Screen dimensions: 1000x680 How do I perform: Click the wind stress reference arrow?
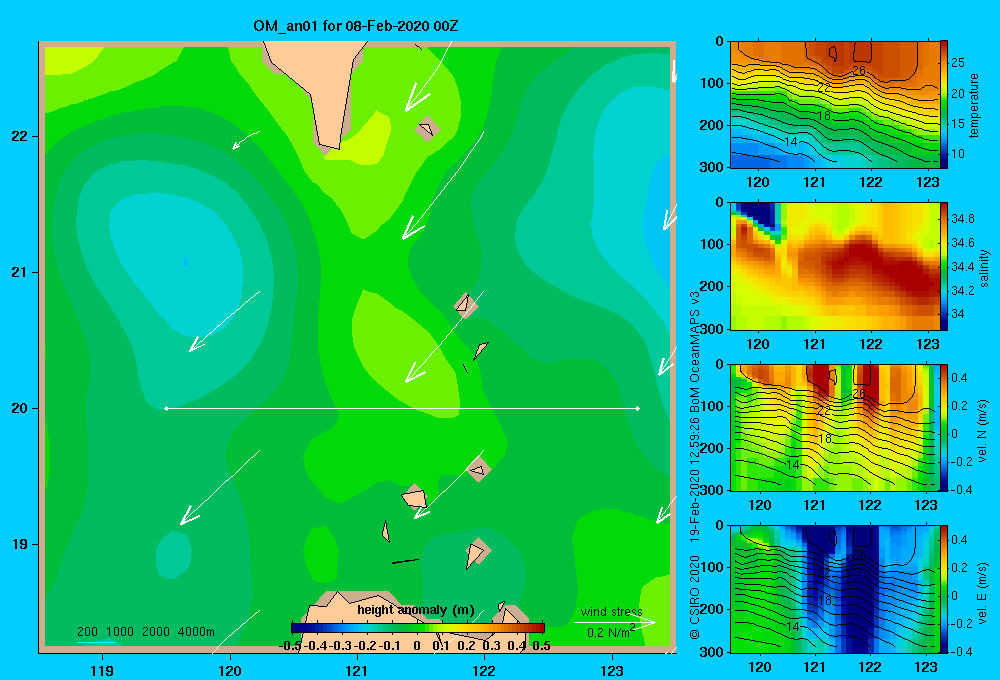point(614,623)
